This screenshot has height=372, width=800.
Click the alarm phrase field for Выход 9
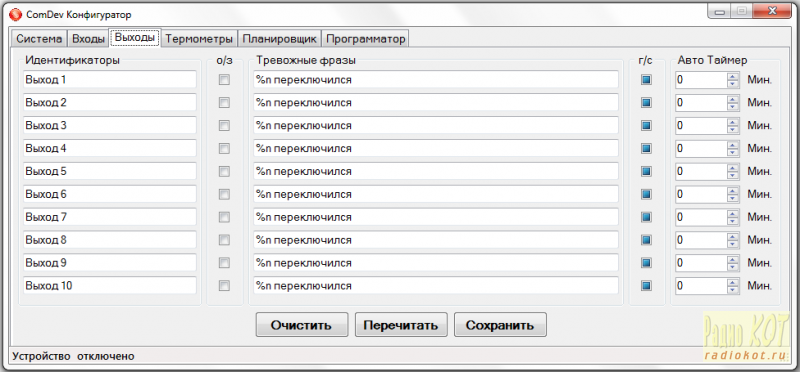pos(436,263)
